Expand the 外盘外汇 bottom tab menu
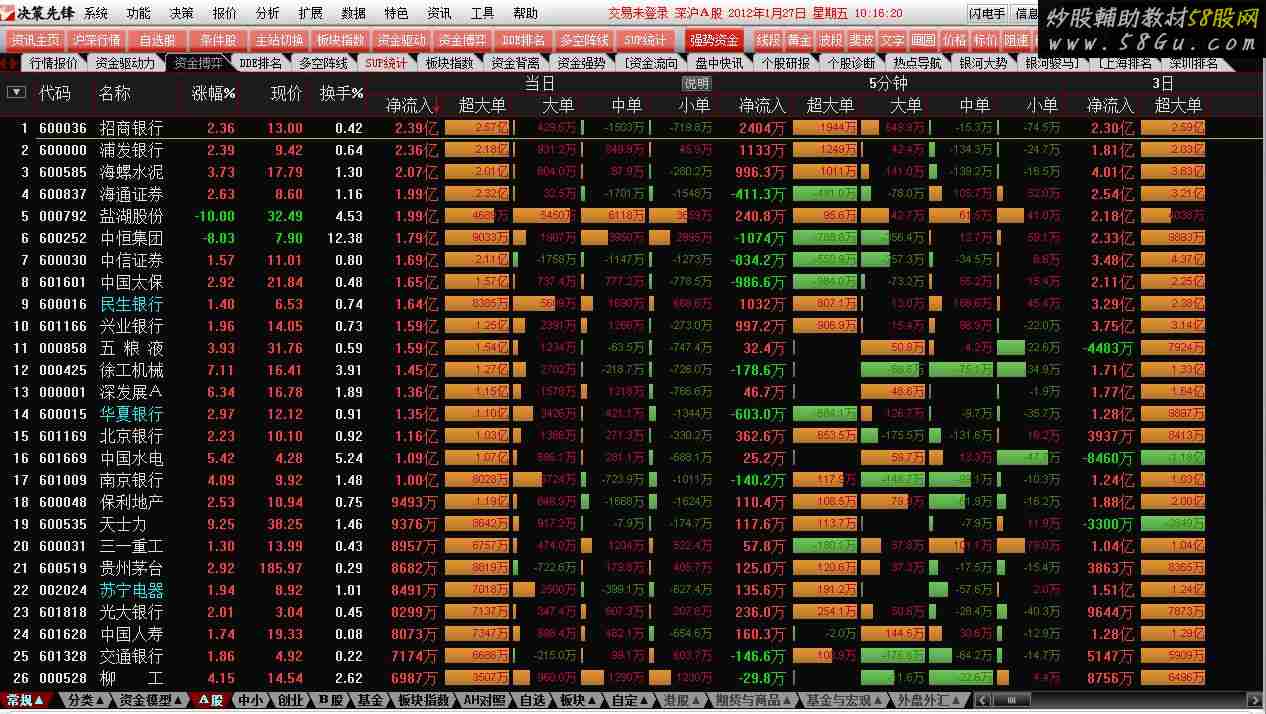The height and width of the screenshot is (714, 1266). coord(929,701)
